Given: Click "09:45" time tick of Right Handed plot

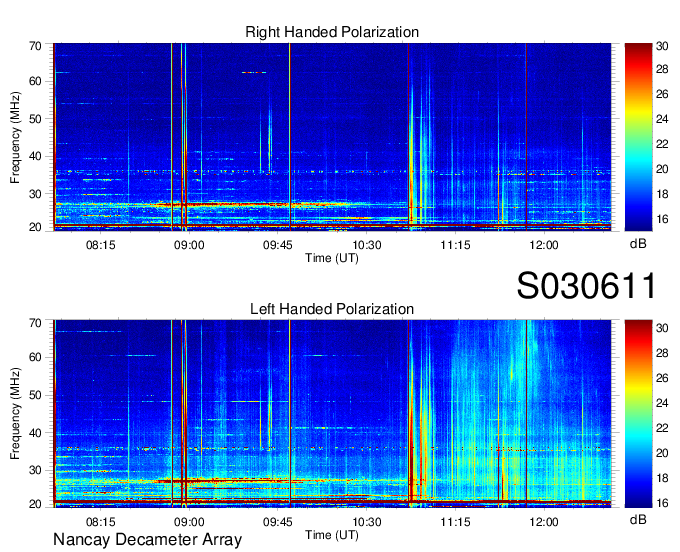Looking at the screenshot, I should [x=278, y=245].
